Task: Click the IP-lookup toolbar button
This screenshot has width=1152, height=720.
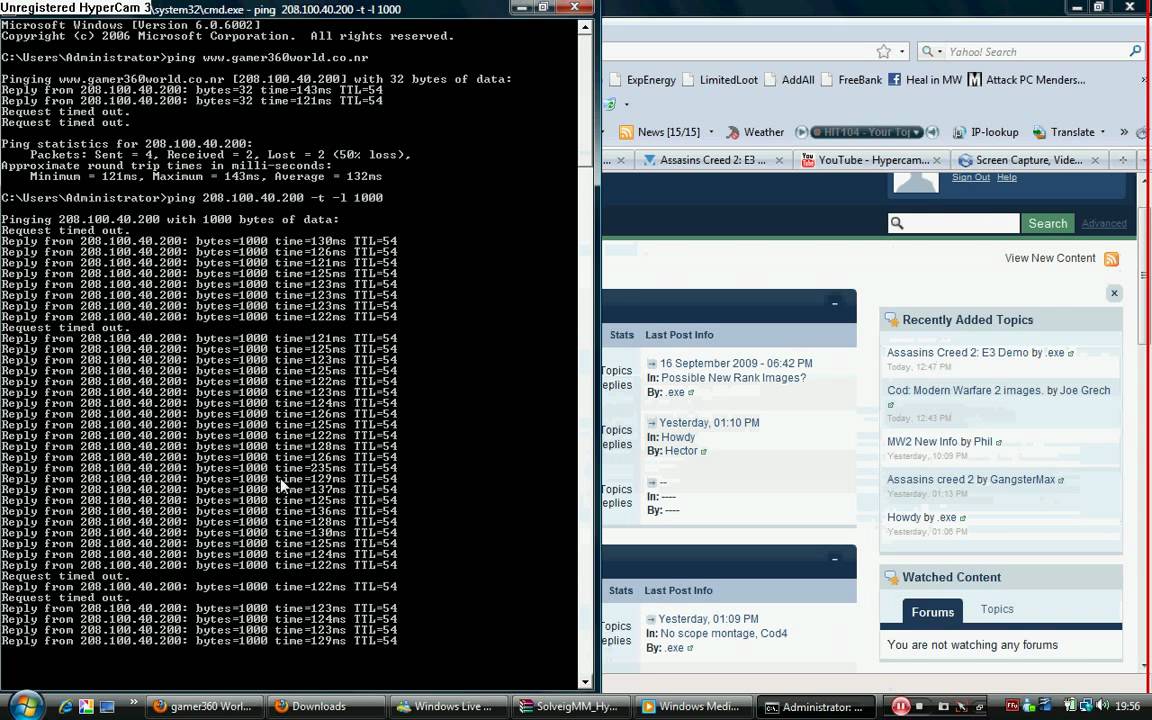Action: point(986,132)
